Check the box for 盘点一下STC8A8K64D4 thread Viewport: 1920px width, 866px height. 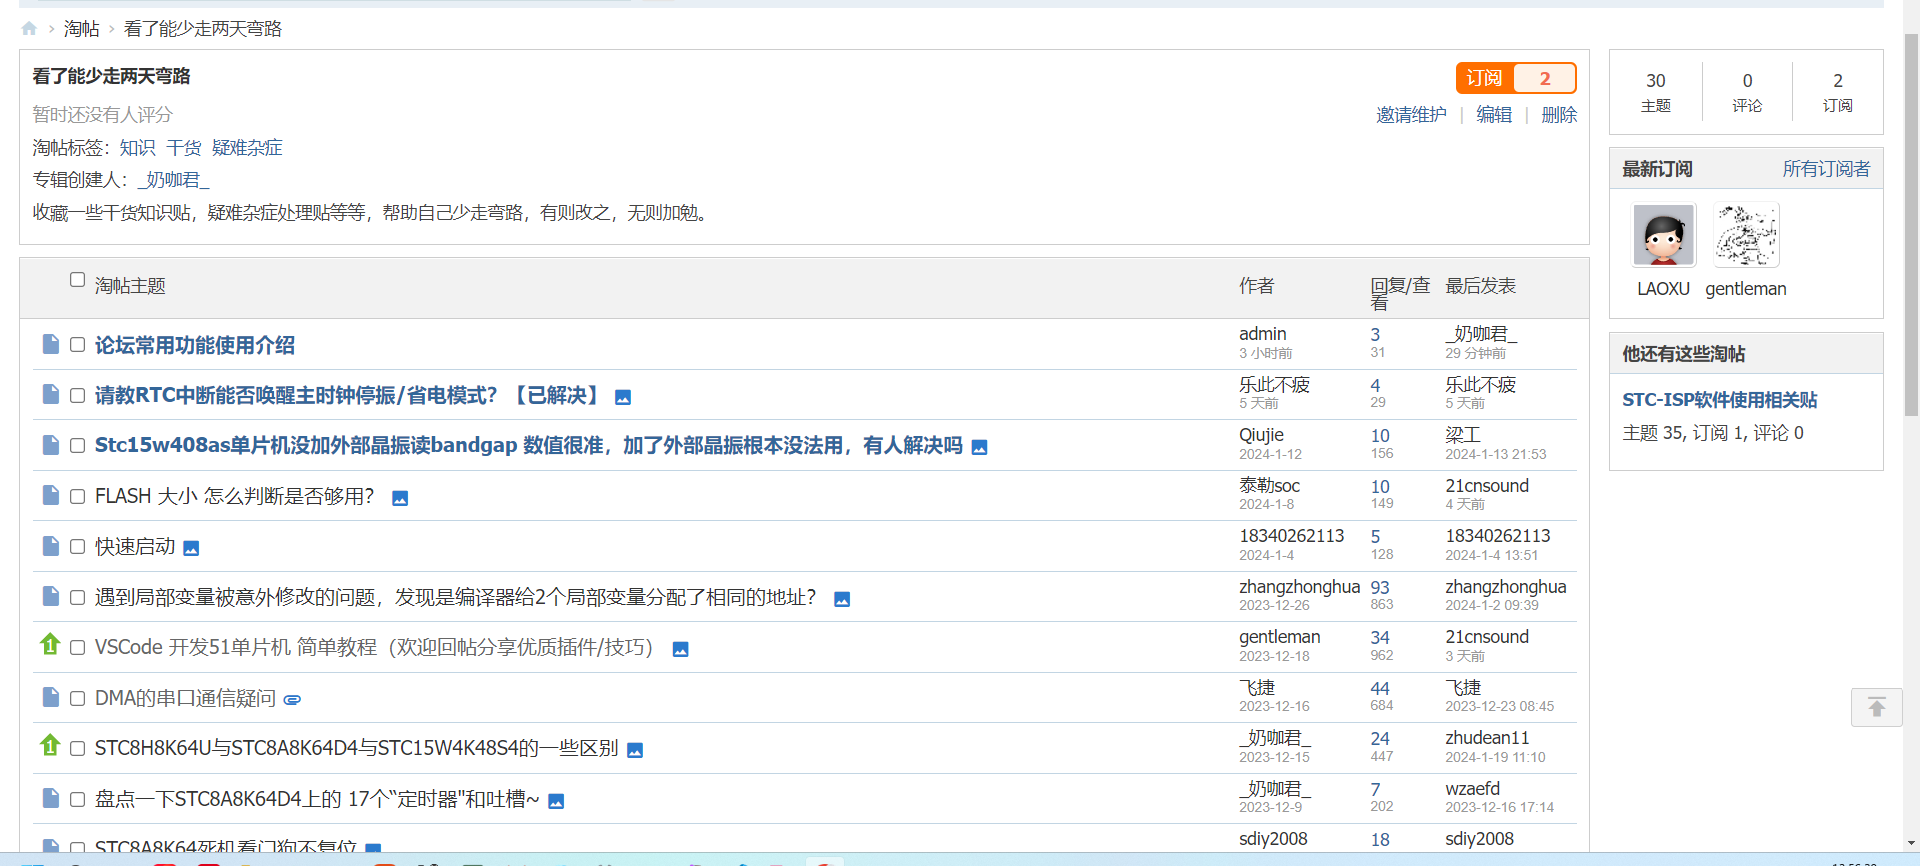(77, 800)
